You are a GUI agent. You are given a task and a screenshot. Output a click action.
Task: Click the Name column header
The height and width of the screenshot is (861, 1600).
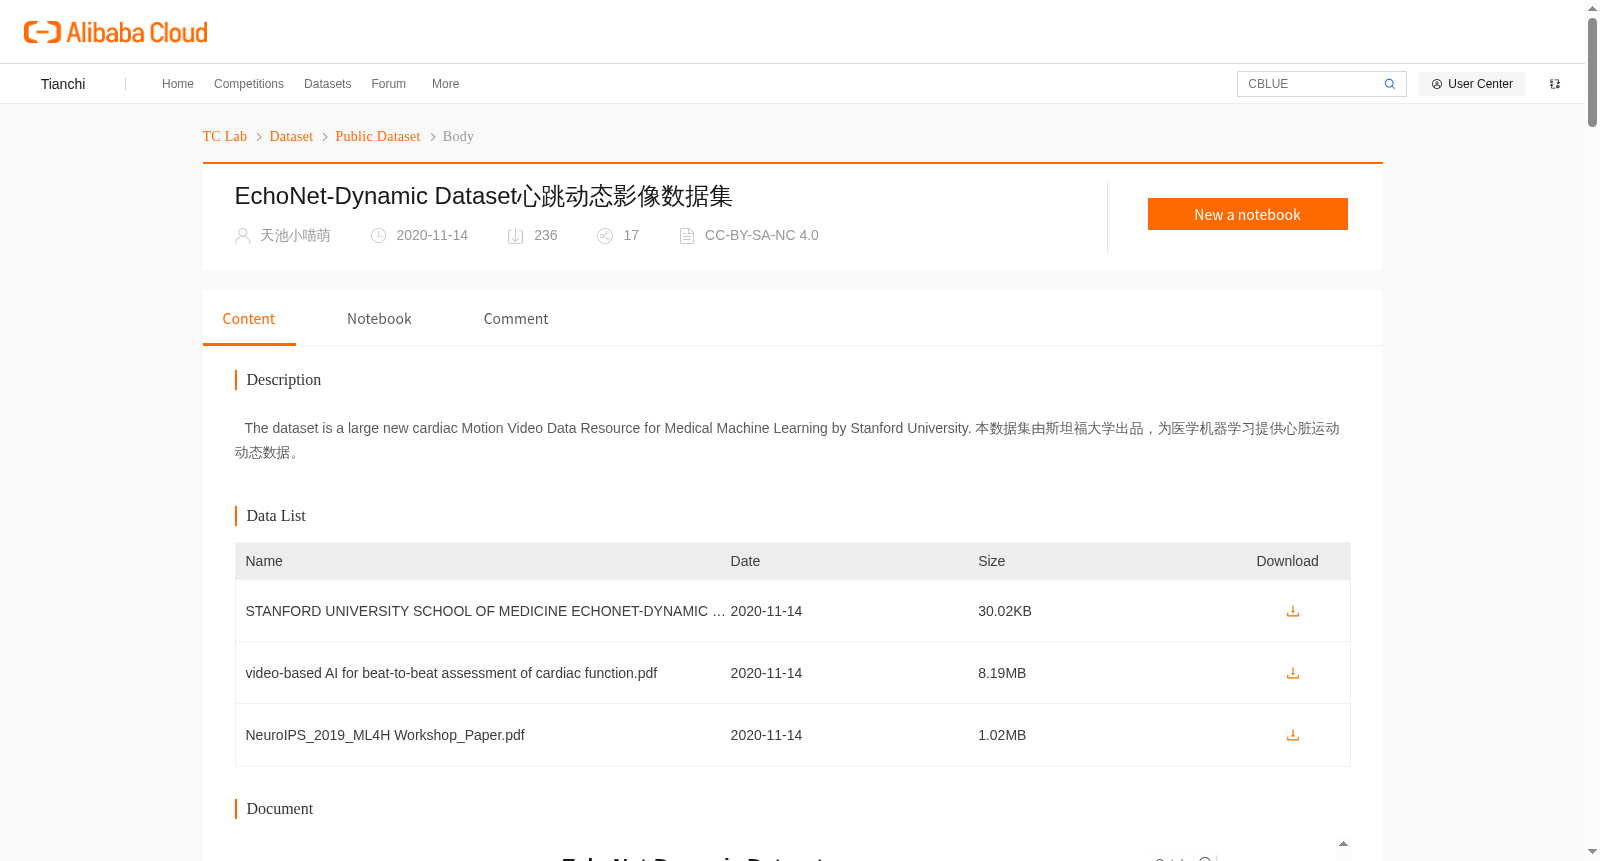pos(264,561)
